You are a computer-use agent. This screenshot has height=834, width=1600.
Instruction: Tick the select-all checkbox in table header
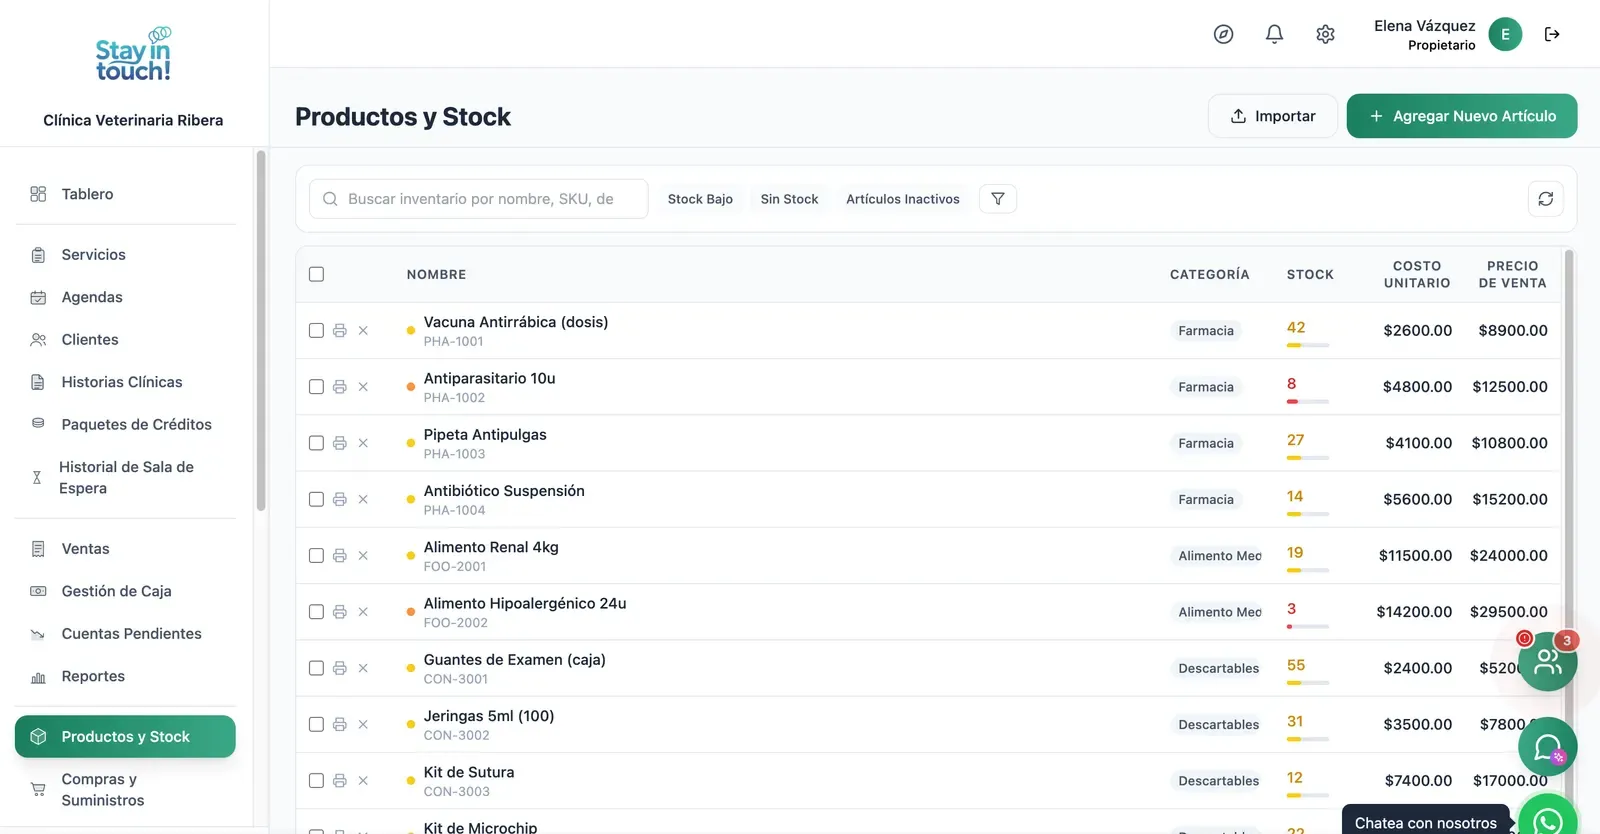coord(316,274)
